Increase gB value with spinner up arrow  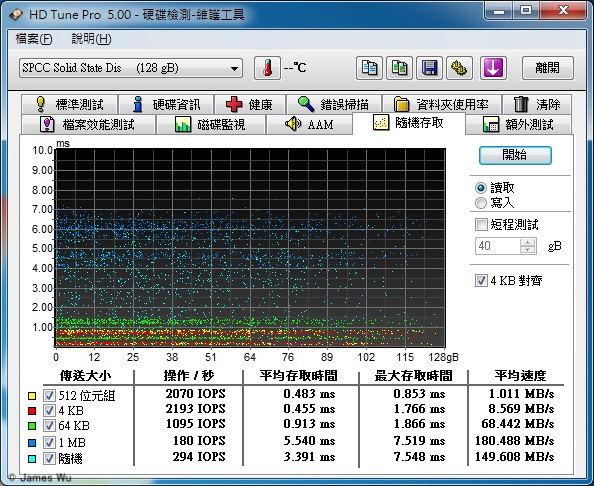pyautogui.click(x=527, y=242)
